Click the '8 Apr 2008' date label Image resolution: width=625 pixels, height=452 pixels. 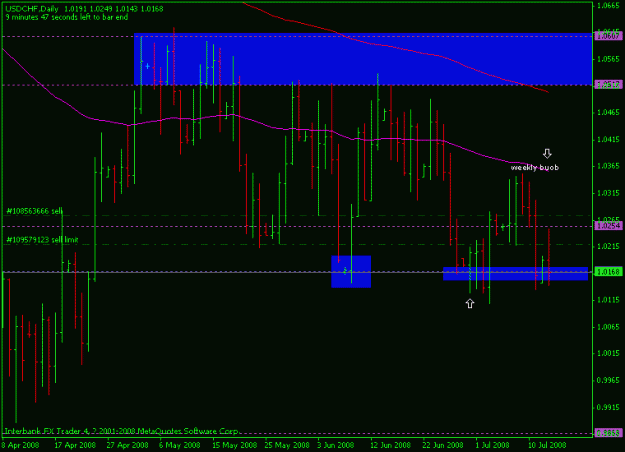click(20, 445)
